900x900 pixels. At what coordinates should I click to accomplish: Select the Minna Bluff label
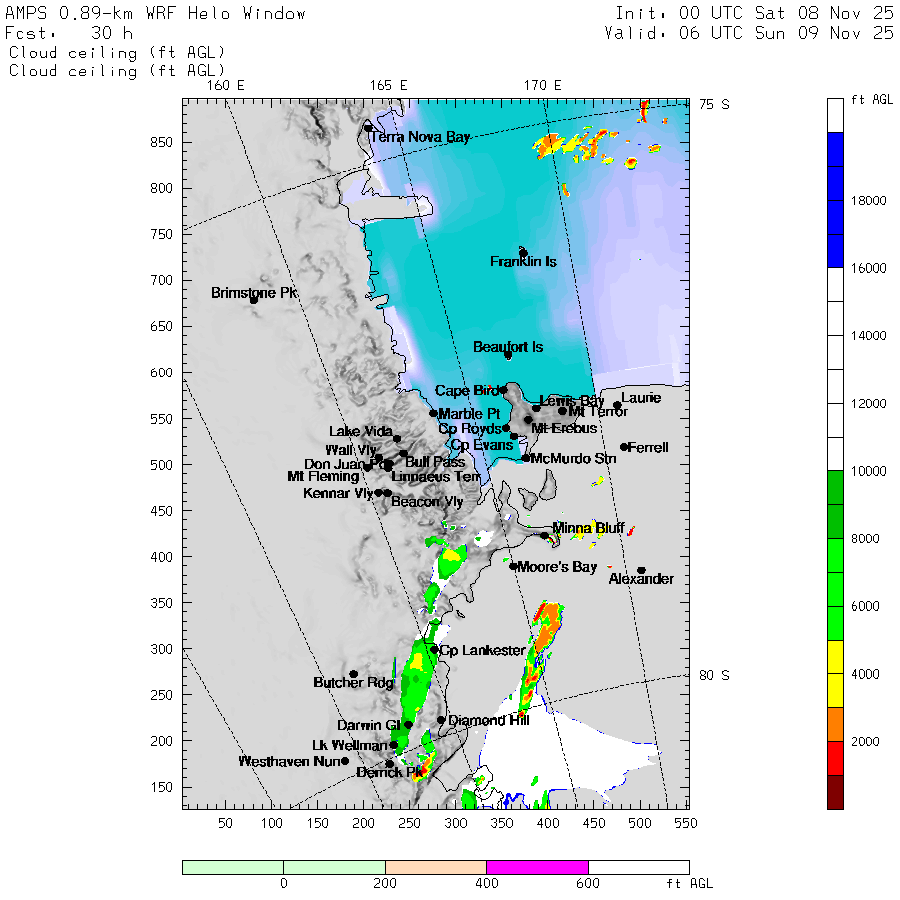588,528
